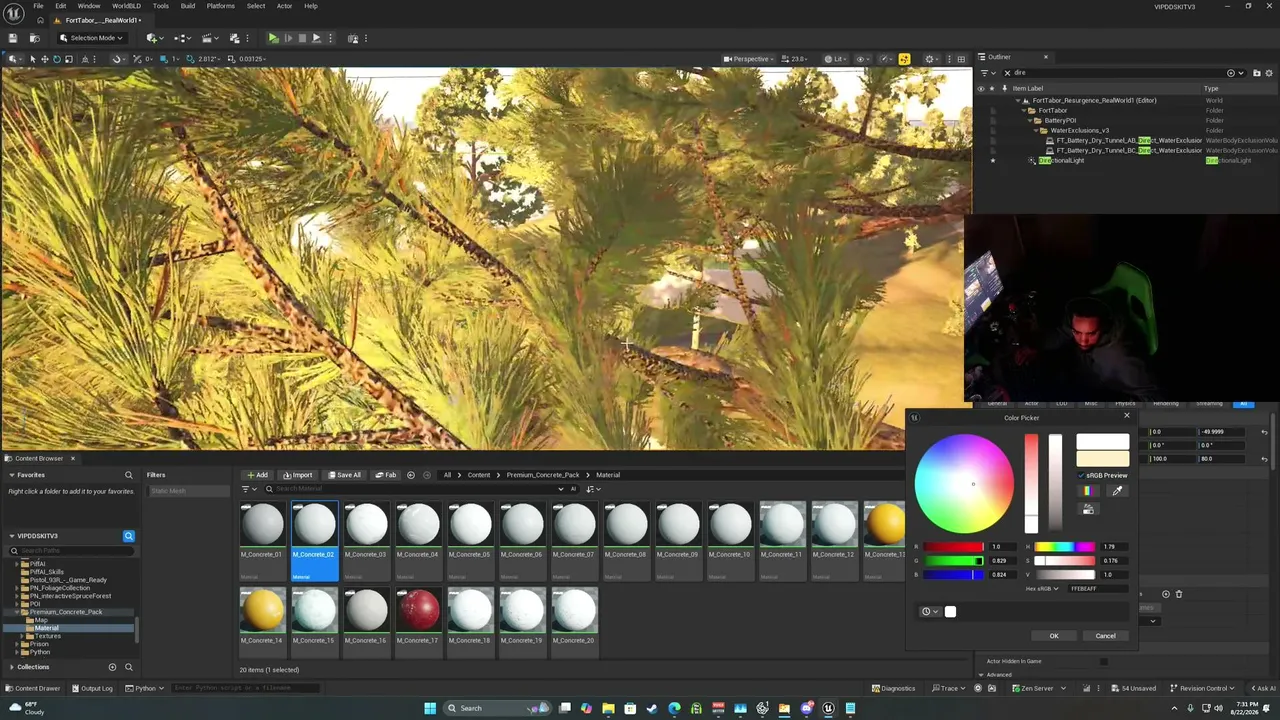Click the Stop simulation button
This screenshot has height=720, width=1280.
[x=302, y=38]
